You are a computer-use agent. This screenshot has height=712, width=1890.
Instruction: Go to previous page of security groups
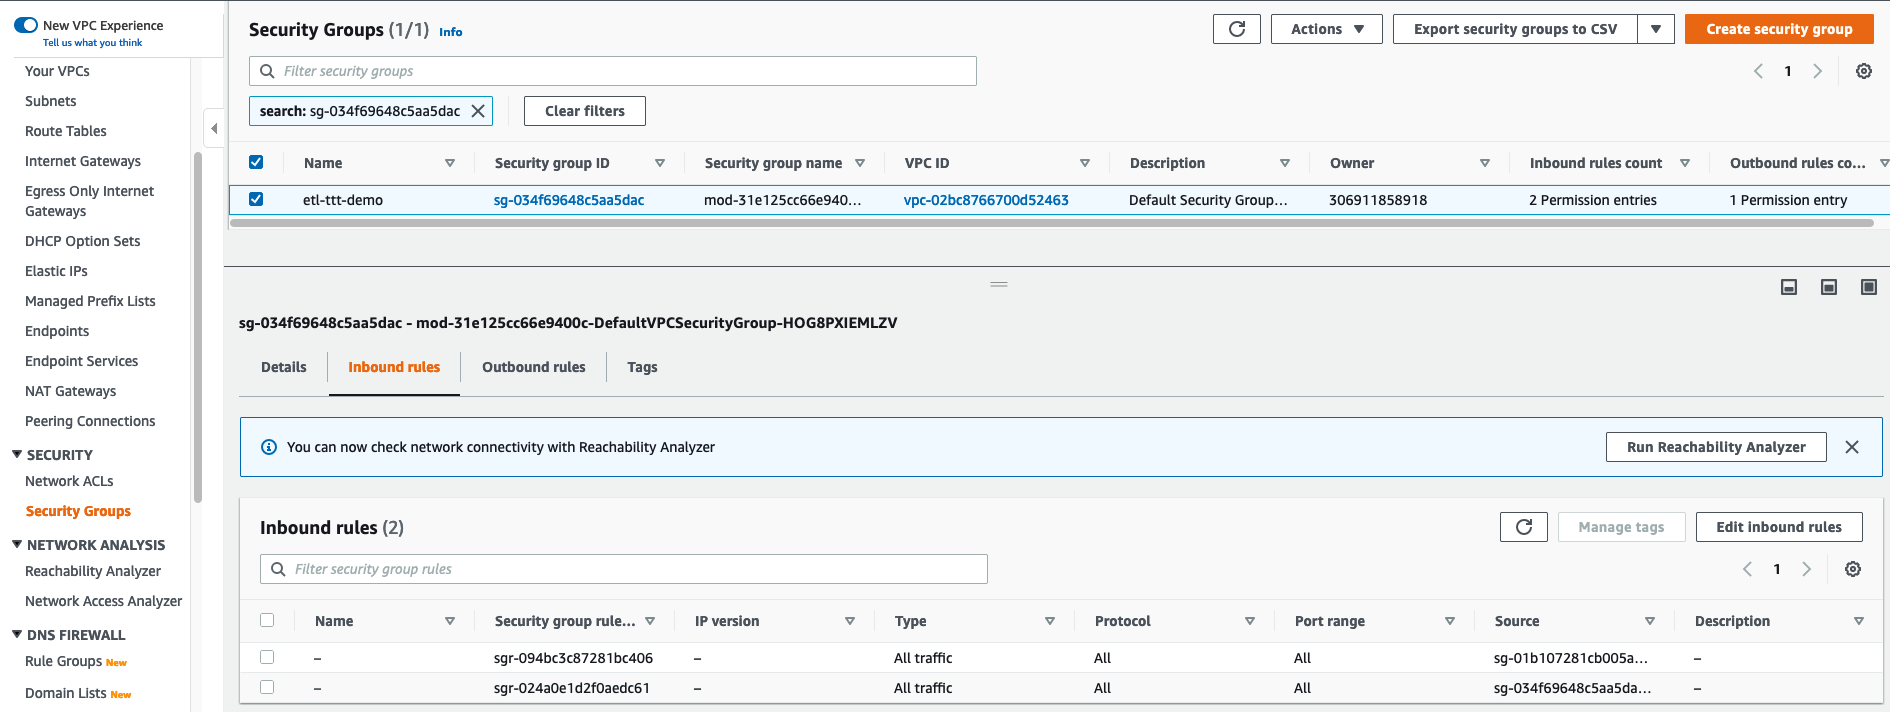1758,71
